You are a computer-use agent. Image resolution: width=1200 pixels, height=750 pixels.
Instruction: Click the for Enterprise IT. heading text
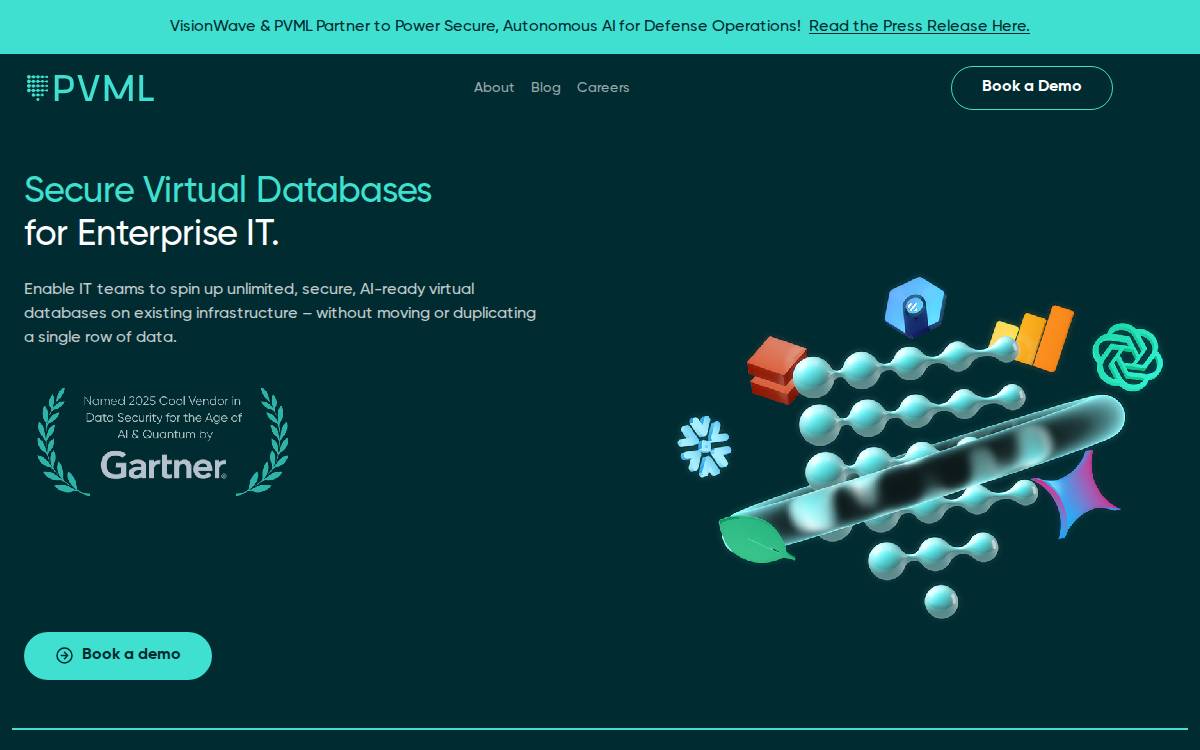(x=151, y=234)
